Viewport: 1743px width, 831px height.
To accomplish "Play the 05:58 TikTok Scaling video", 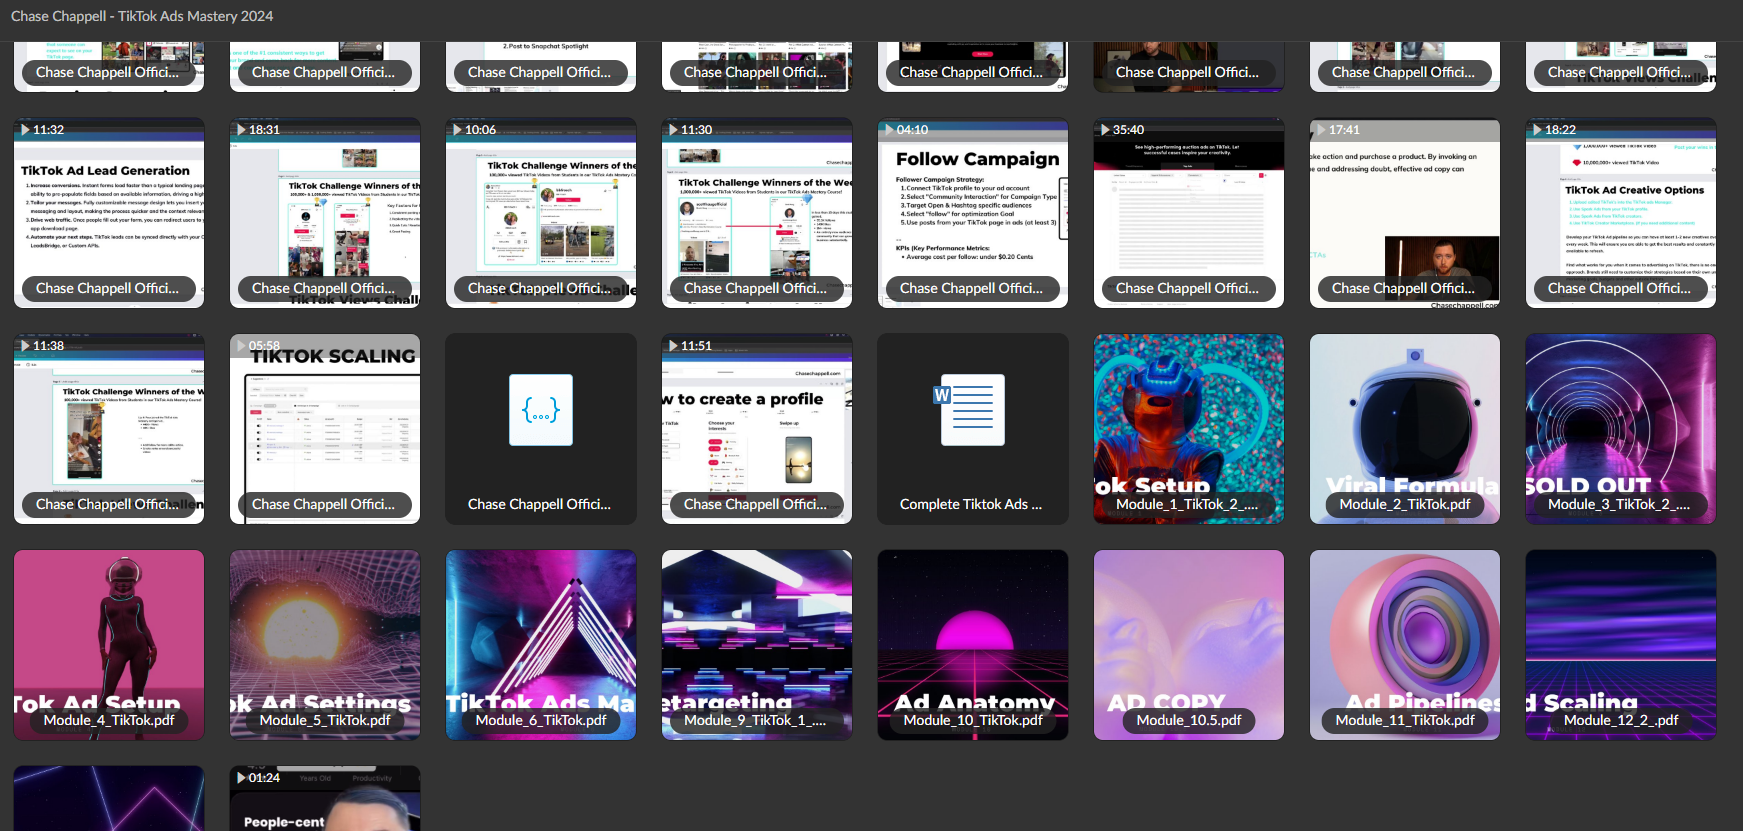I will [x=325, y=429].
